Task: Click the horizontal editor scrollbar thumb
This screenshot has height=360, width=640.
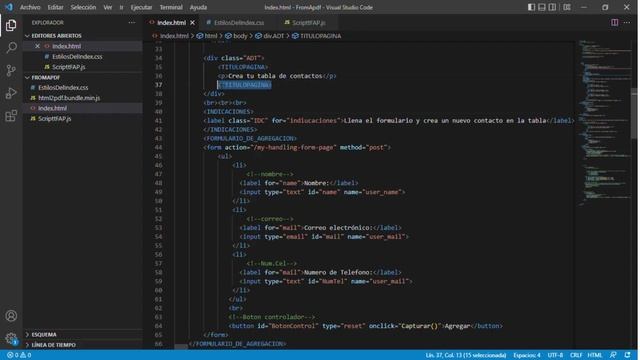Action: pos(181,347)
